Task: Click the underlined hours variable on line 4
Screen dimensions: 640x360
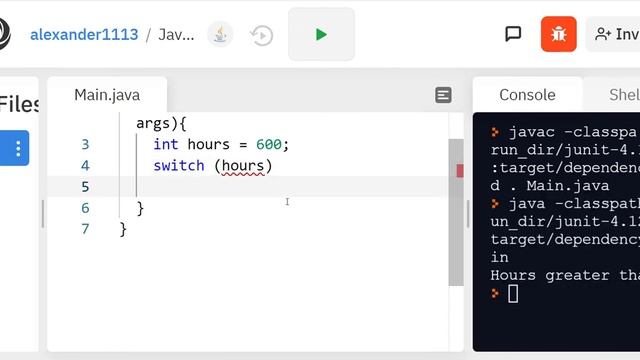Action: [243, 166]
